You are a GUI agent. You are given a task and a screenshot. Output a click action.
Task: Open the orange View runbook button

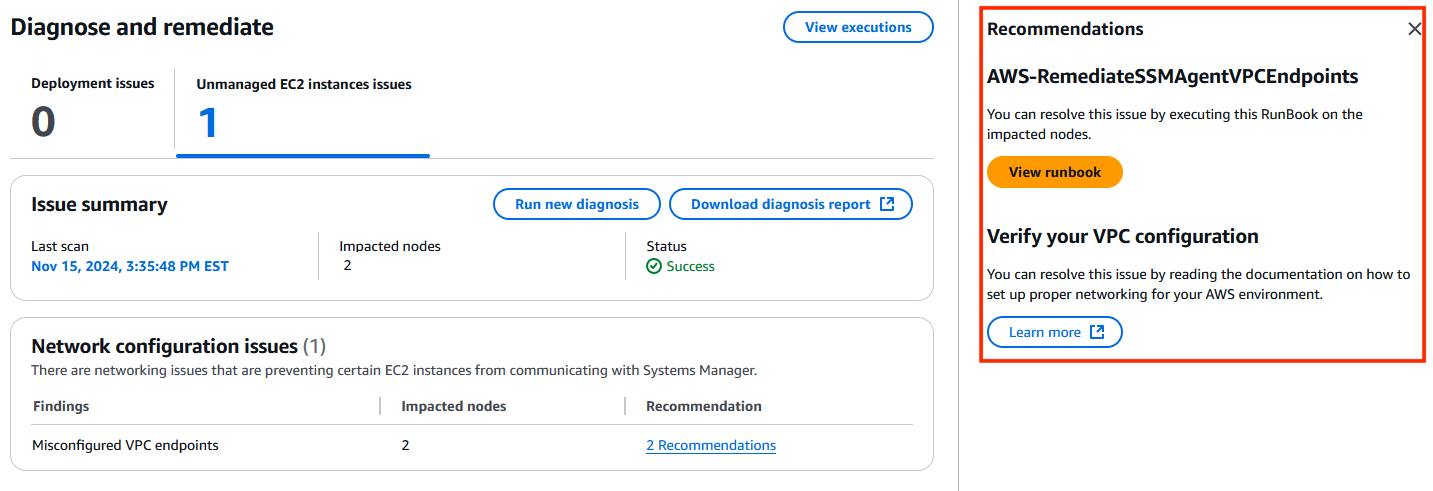[1055, 172]
